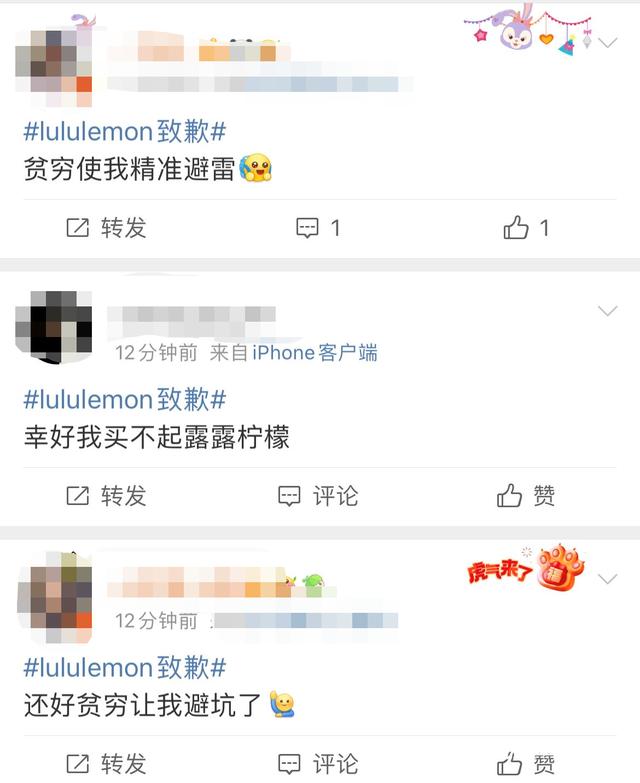Screen dimensions: 640x783
Task: Open the comment icon on the second post
Action: [x=289, y=496]
